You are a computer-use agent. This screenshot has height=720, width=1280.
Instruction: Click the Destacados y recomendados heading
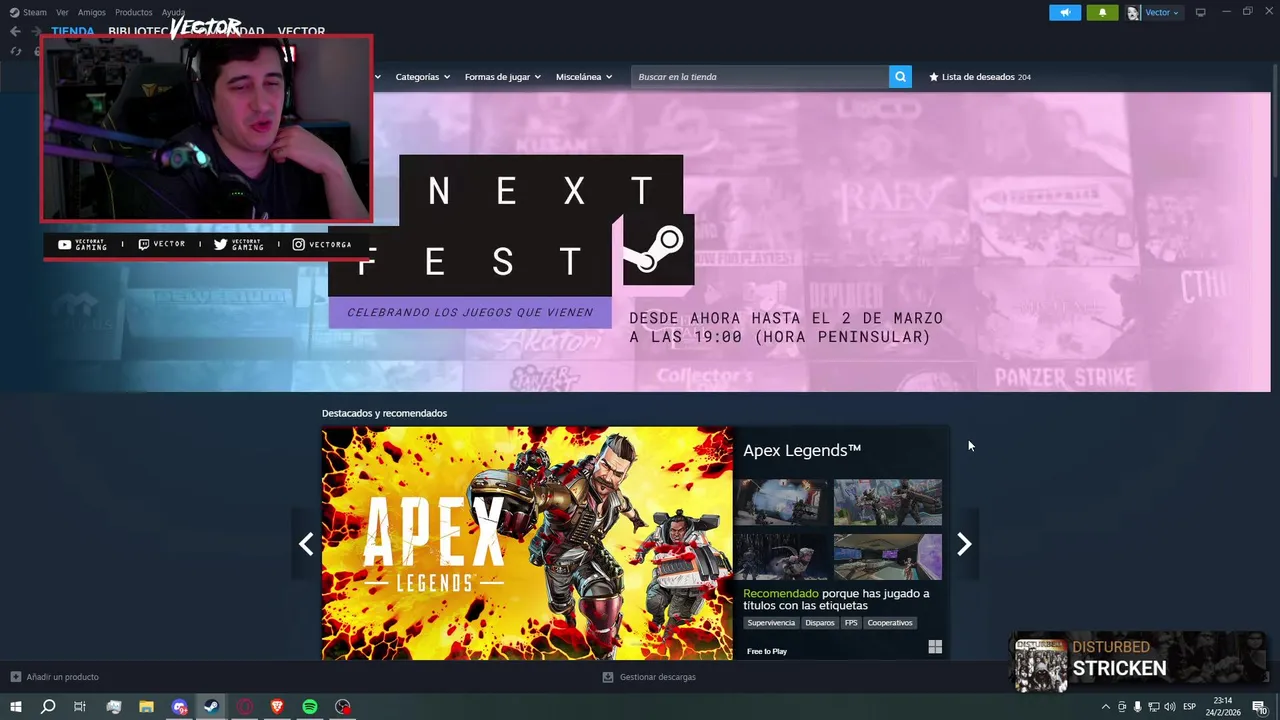click(384, 413)
